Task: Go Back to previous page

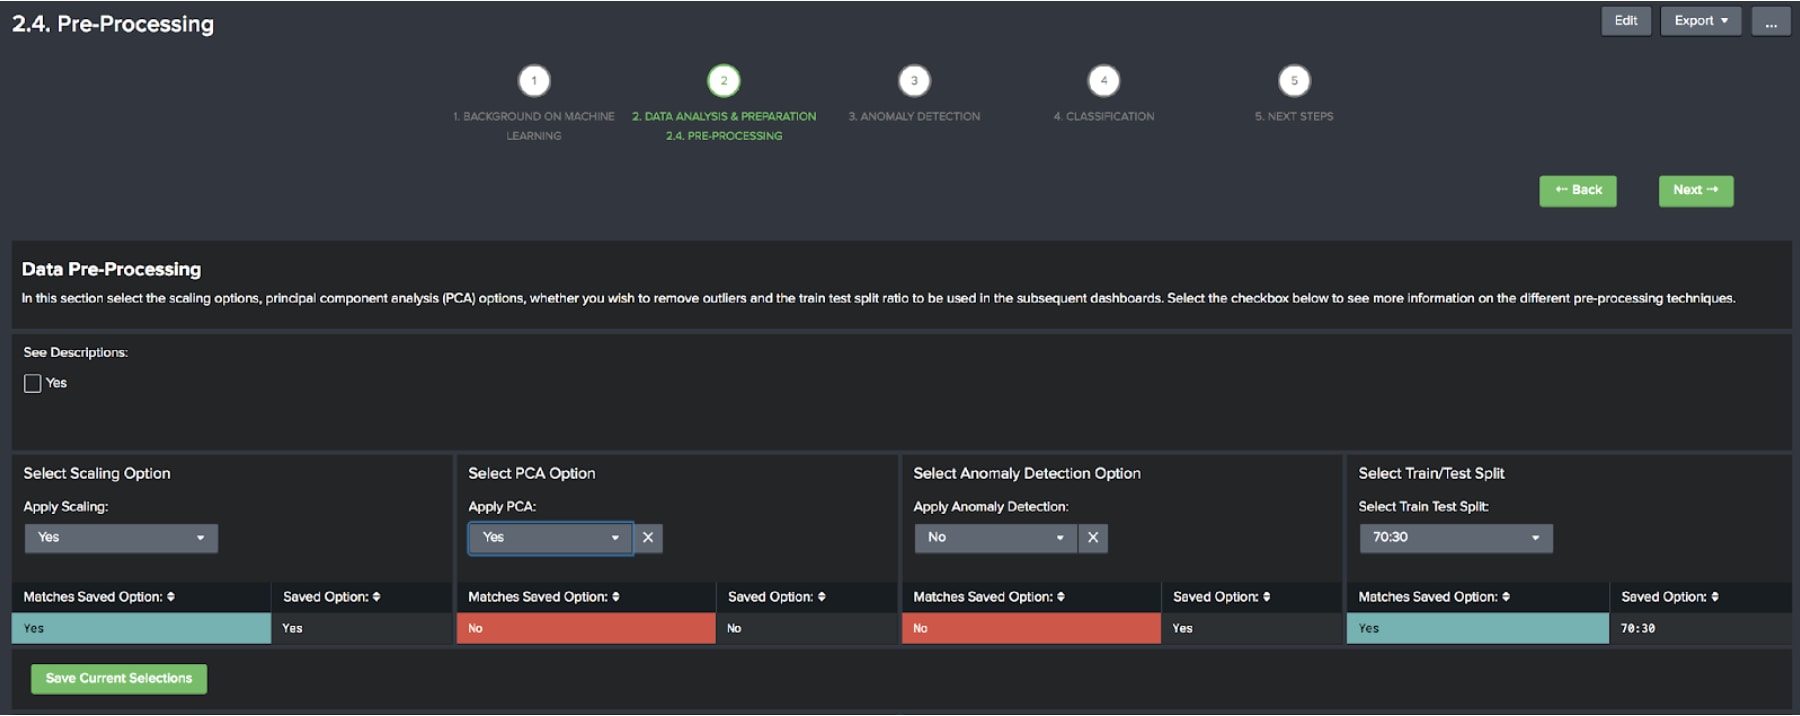Action: [1577, 190]
